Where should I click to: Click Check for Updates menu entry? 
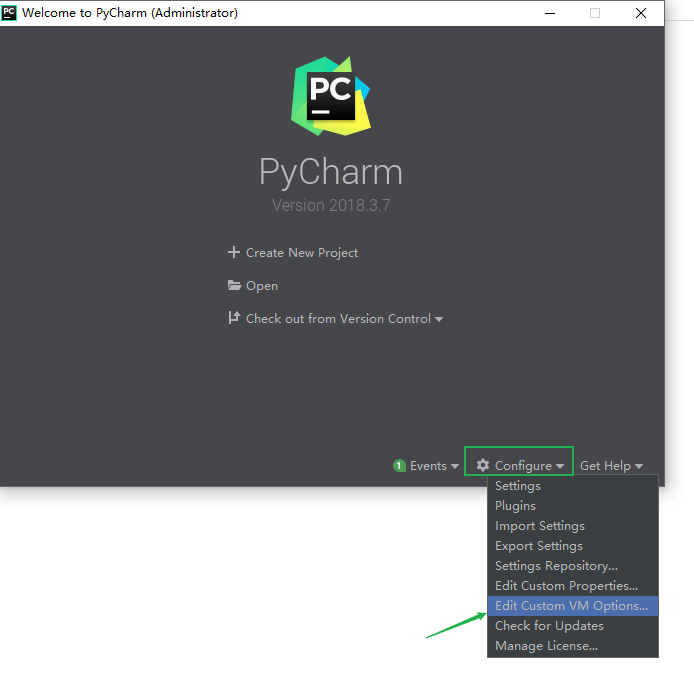point(573,626)
